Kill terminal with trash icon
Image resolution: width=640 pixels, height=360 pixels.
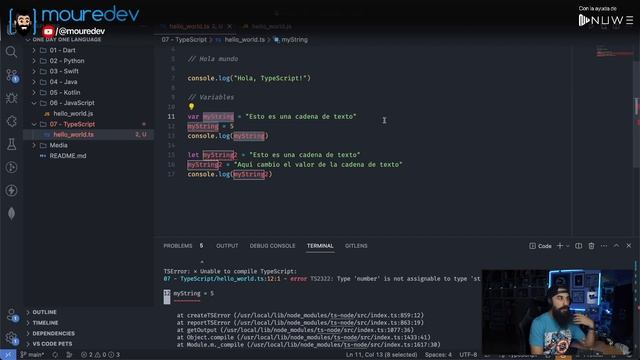pos(591,246)
